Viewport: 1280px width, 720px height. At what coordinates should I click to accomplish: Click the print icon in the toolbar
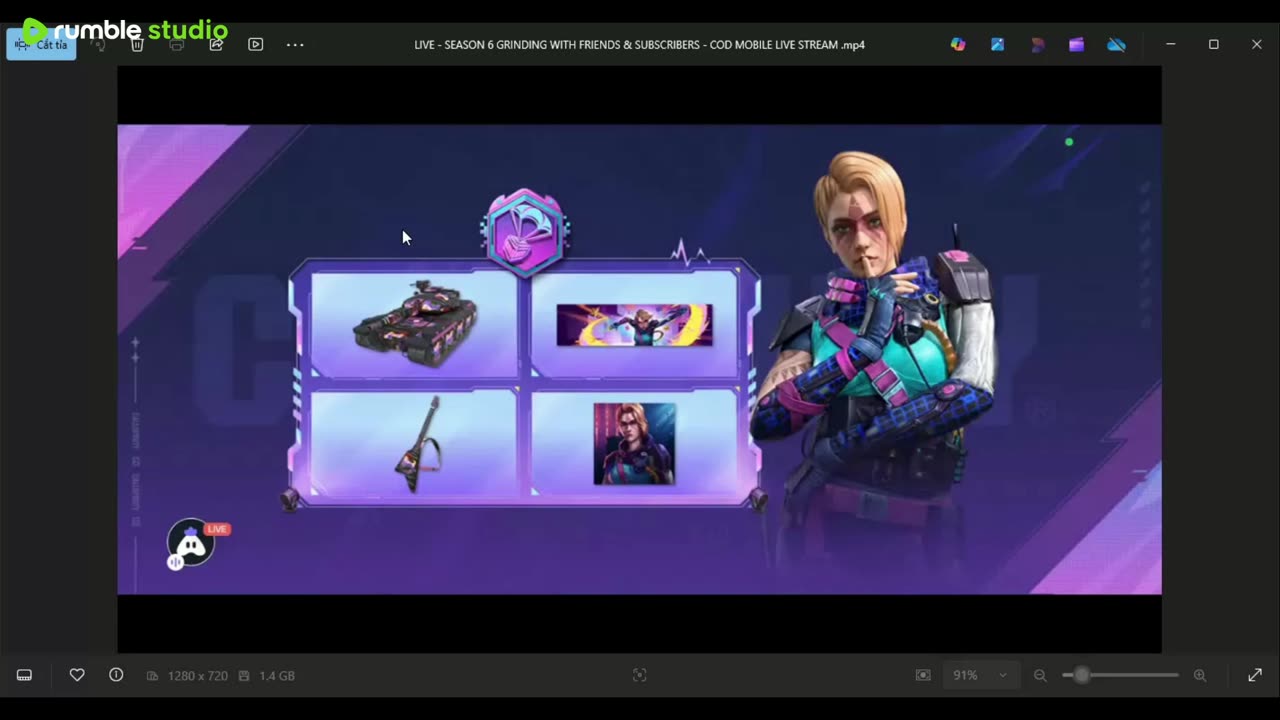(177, 45)
